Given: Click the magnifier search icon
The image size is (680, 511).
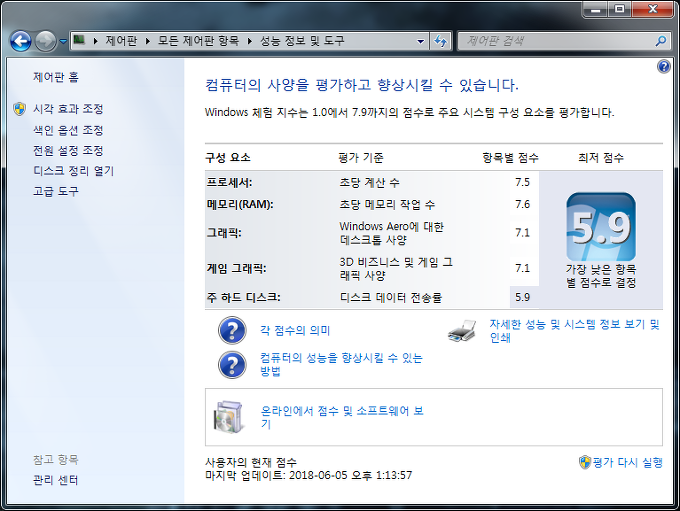Looking at the screenshot, I should [x=661, y=41].
